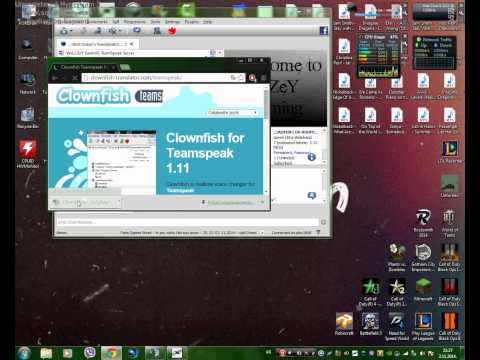This screenshot has width=480, height=360.
Task: Click the Chrome back arrow
Action: 55,78
